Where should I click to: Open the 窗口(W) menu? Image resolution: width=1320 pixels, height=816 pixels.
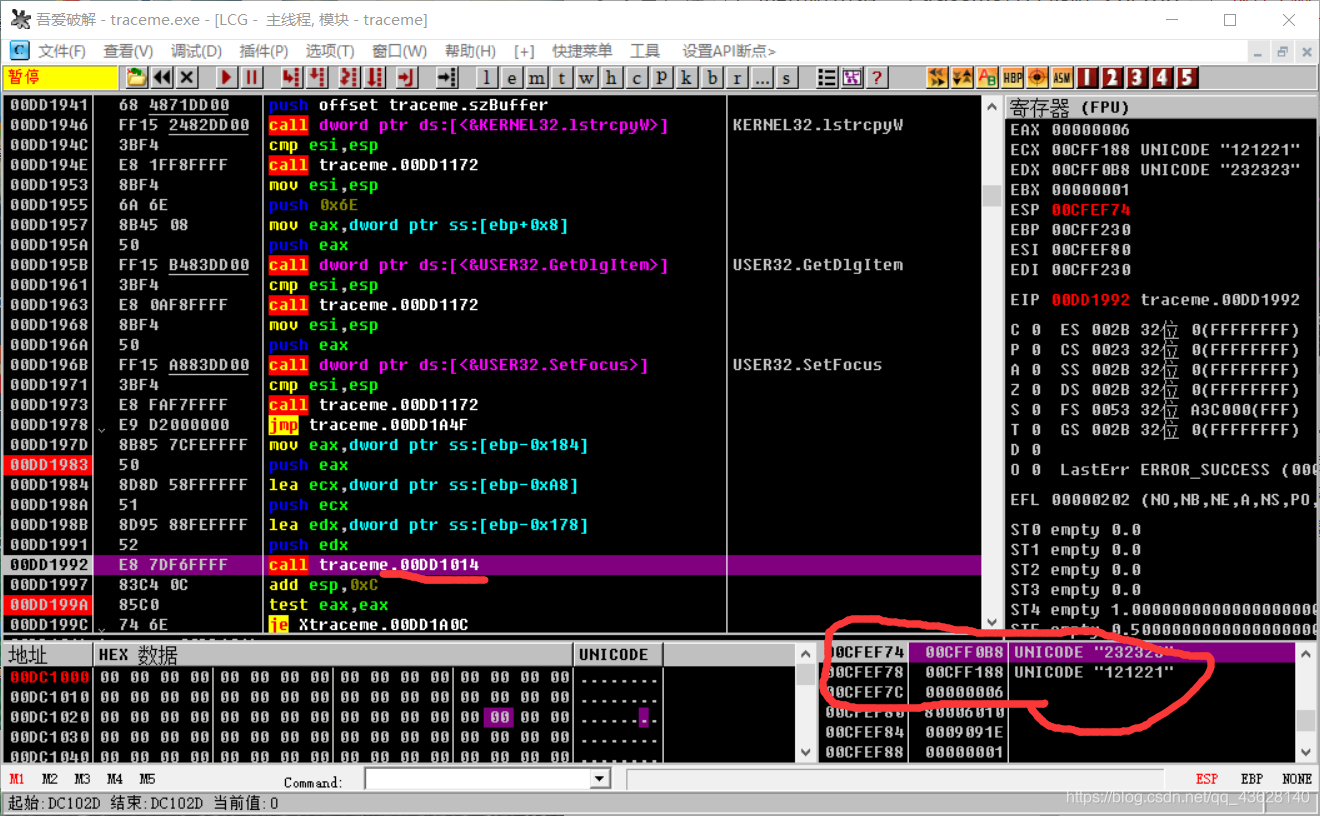pos(399,51)
